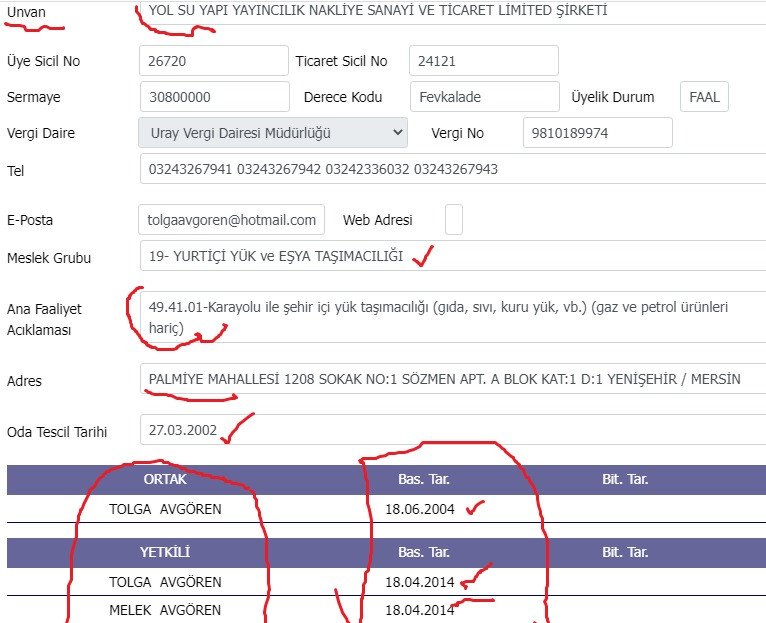Click the Oda Tescil Tarihi field
This screenshot has height=623, width=766.
pyautogui.click(x=453, y=430)
